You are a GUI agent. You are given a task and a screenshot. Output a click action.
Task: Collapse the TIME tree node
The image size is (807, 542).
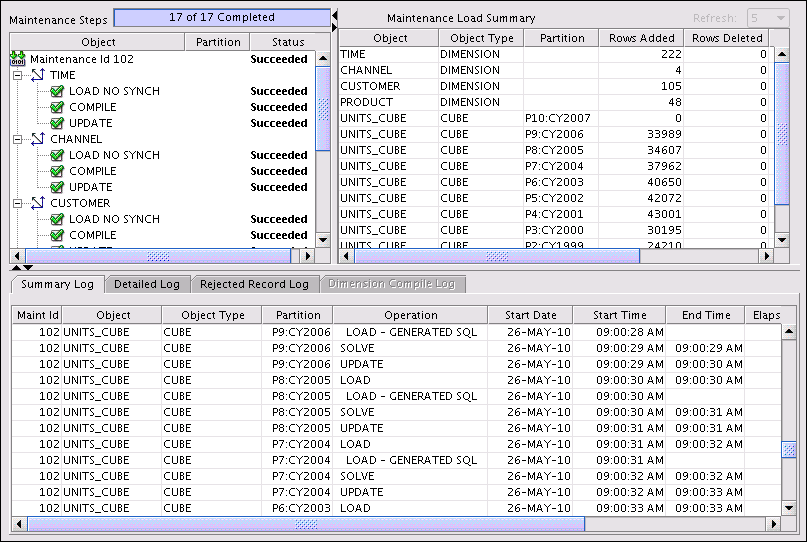click(x=17, y=75)
